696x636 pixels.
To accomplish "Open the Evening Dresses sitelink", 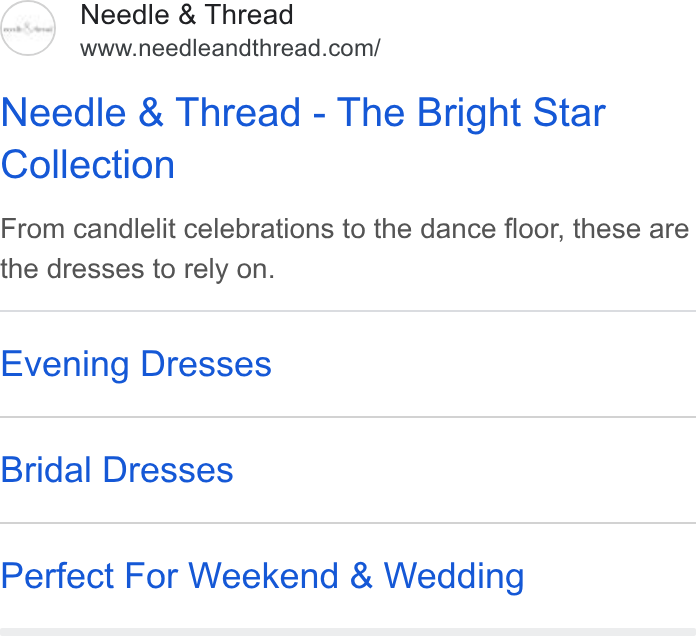I will pyautogui.click(x=136, y=364).
